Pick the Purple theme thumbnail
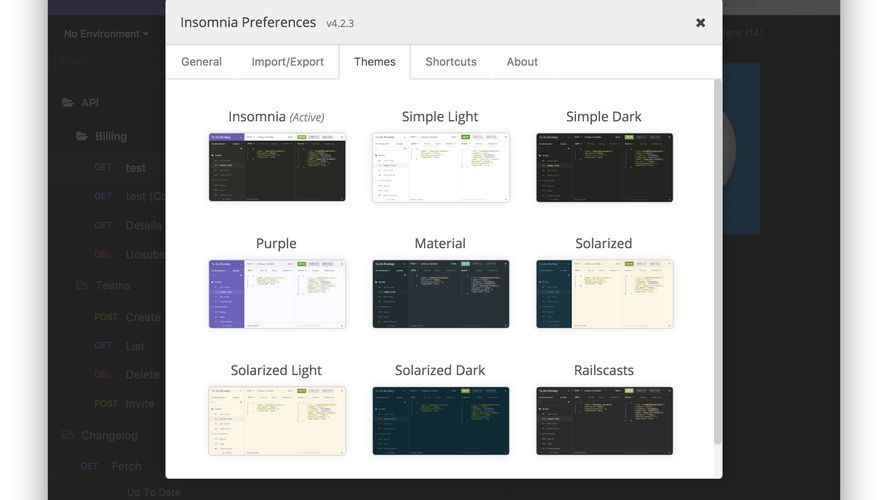This screenshot has height=500, width=888. [277, 294]
